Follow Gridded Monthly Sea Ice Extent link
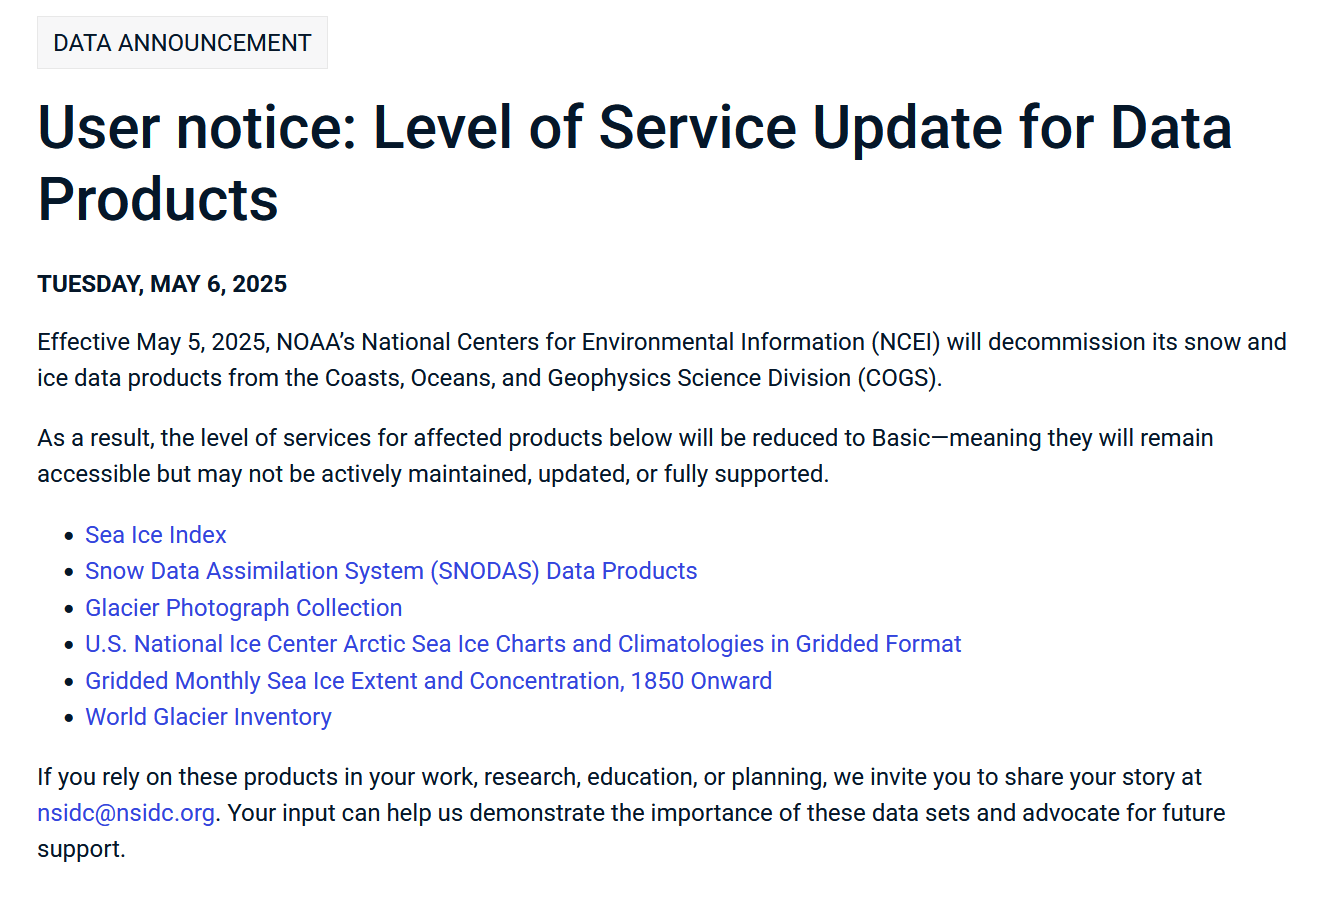The width and height of the screenshot is (1339, 914). pyautogui.click(x=429, y=681)
